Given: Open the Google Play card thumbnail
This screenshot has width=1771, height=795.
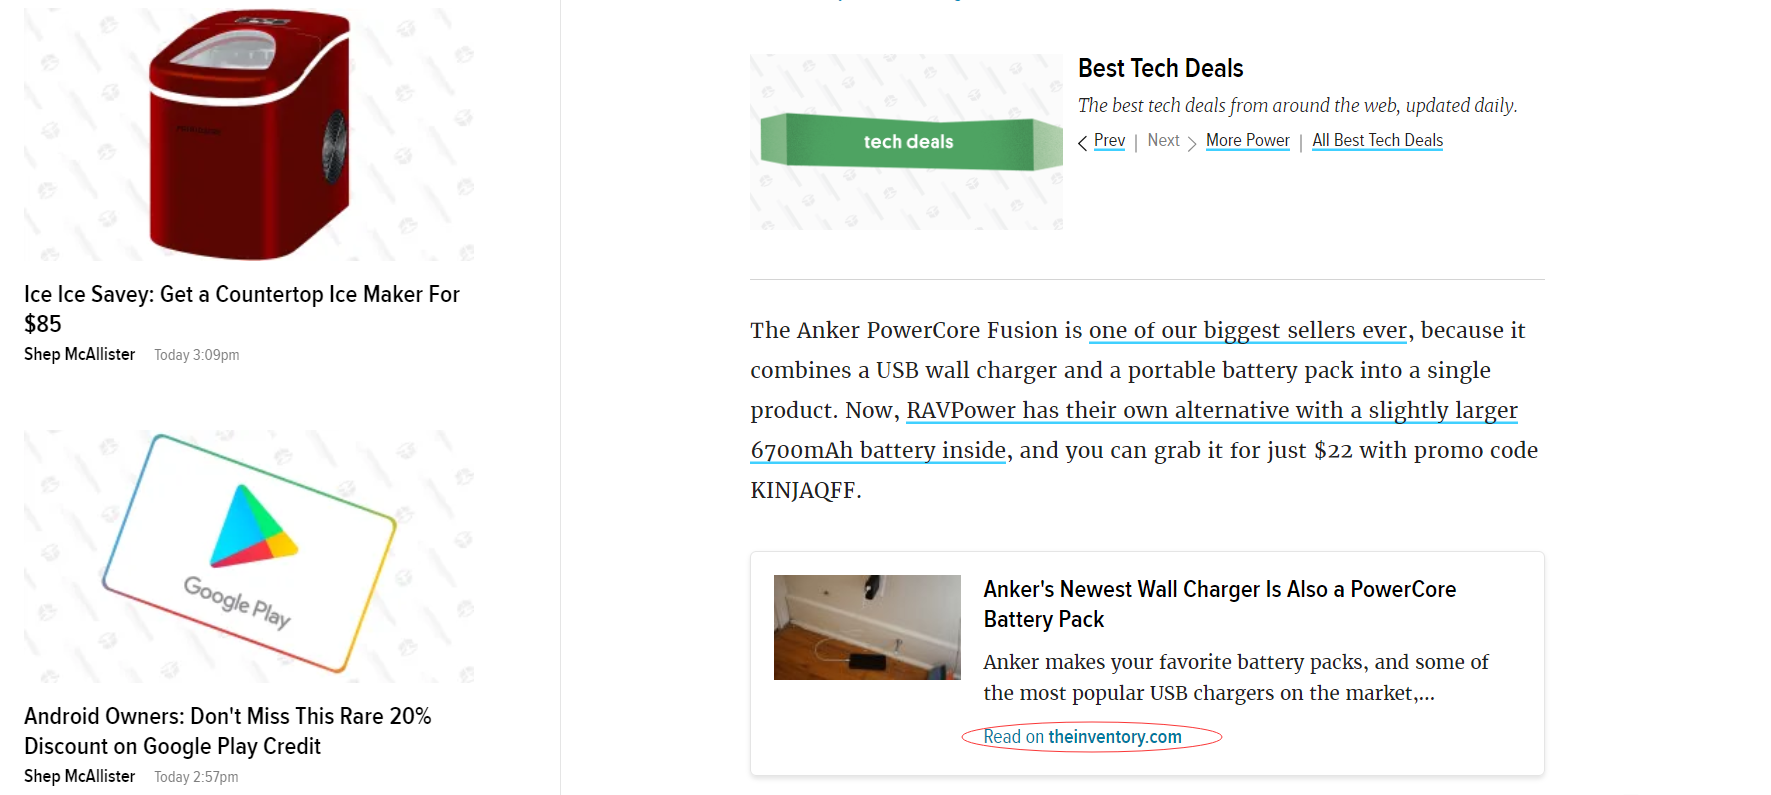Looking at the screenshot, I should (249, 556).
